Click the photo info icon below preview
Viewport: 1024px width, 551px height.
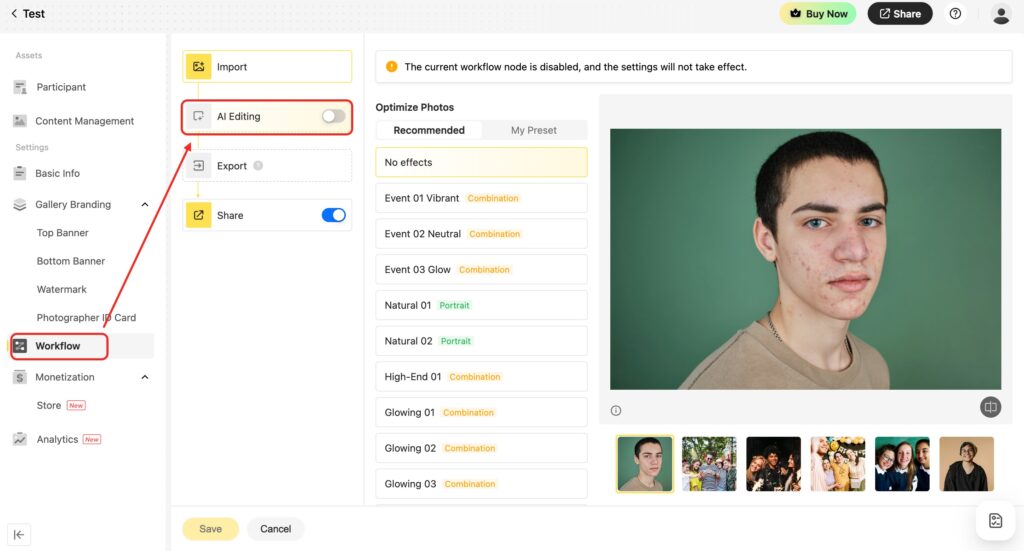click(x=616, y=410)
